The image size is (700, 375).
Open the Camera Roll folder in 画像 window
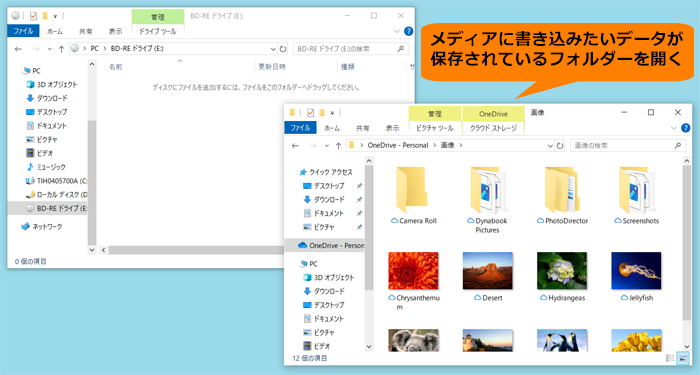412,196
